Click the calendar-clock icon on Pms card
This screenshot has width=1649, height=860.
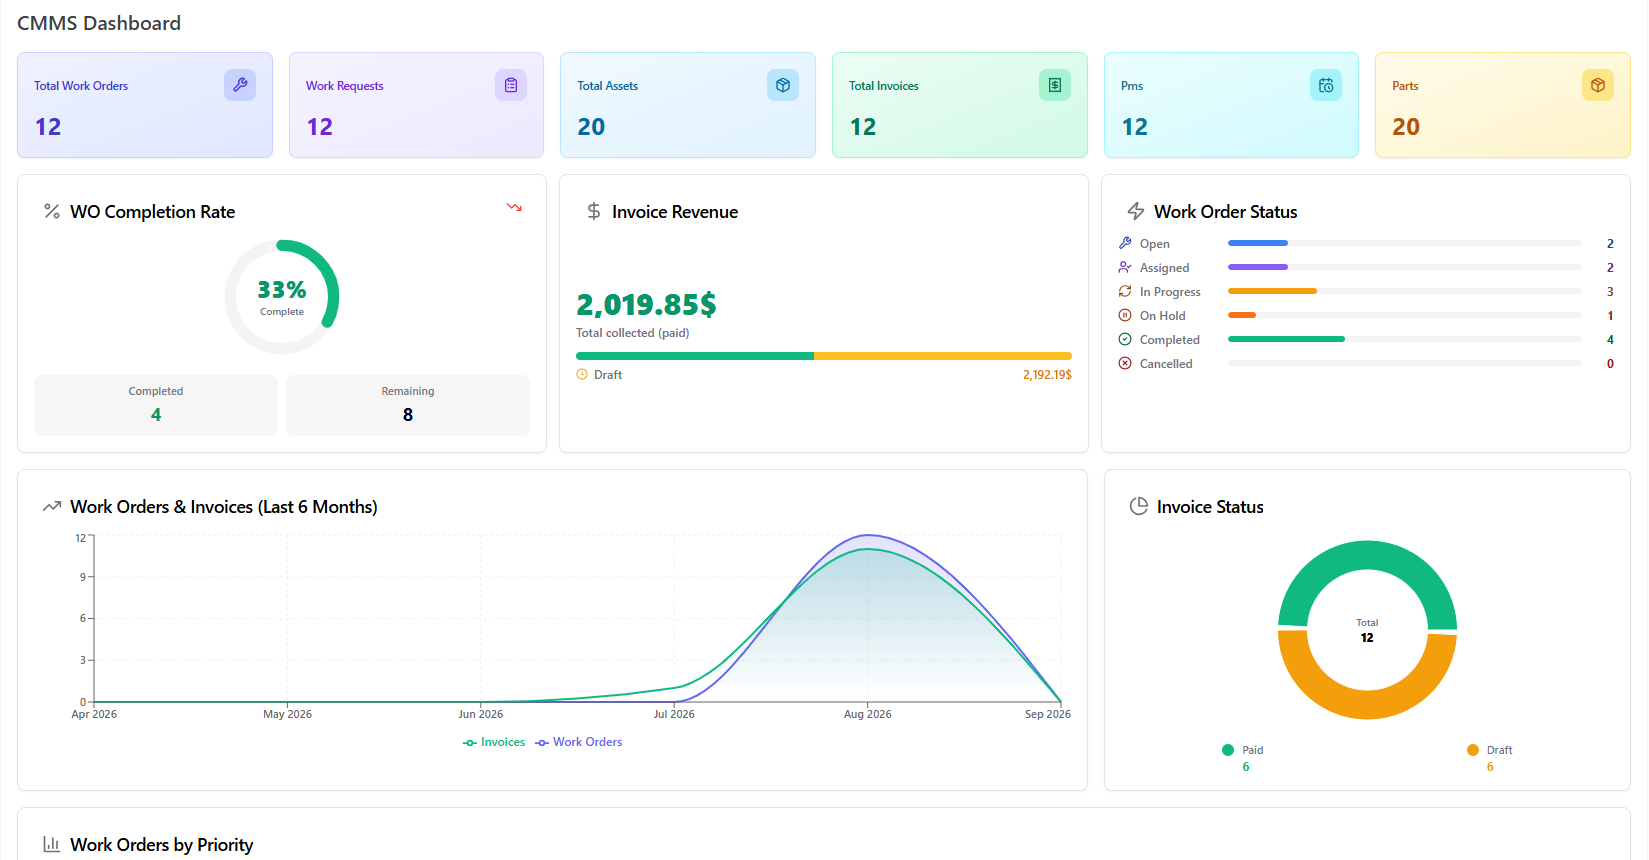pyautogui.click(x=1326, y=85)
